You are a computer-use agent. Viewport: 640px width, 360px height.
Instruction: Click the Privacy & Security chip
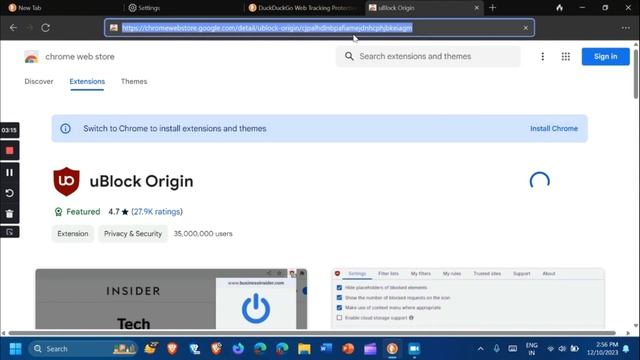click(133, 234)
